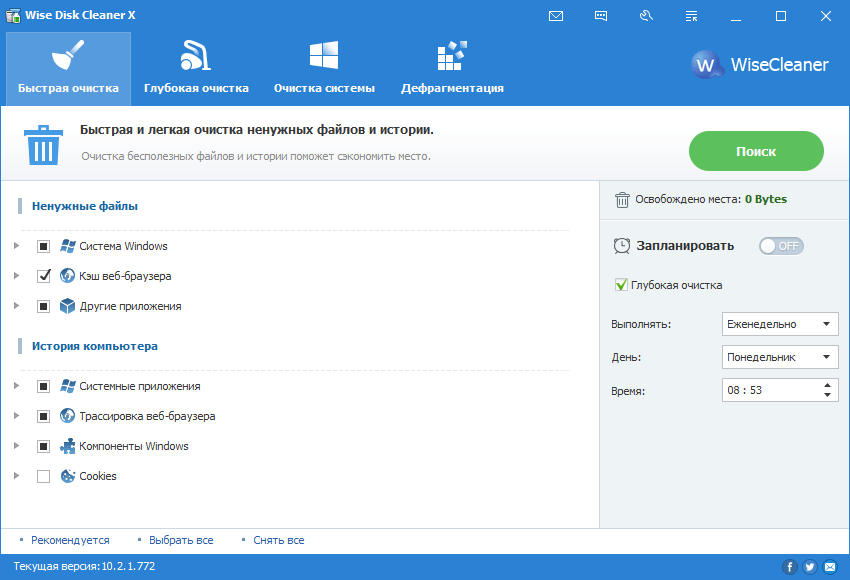Click the Wise Disk Cleaner app icon in title bar

(x=13, y=15)
